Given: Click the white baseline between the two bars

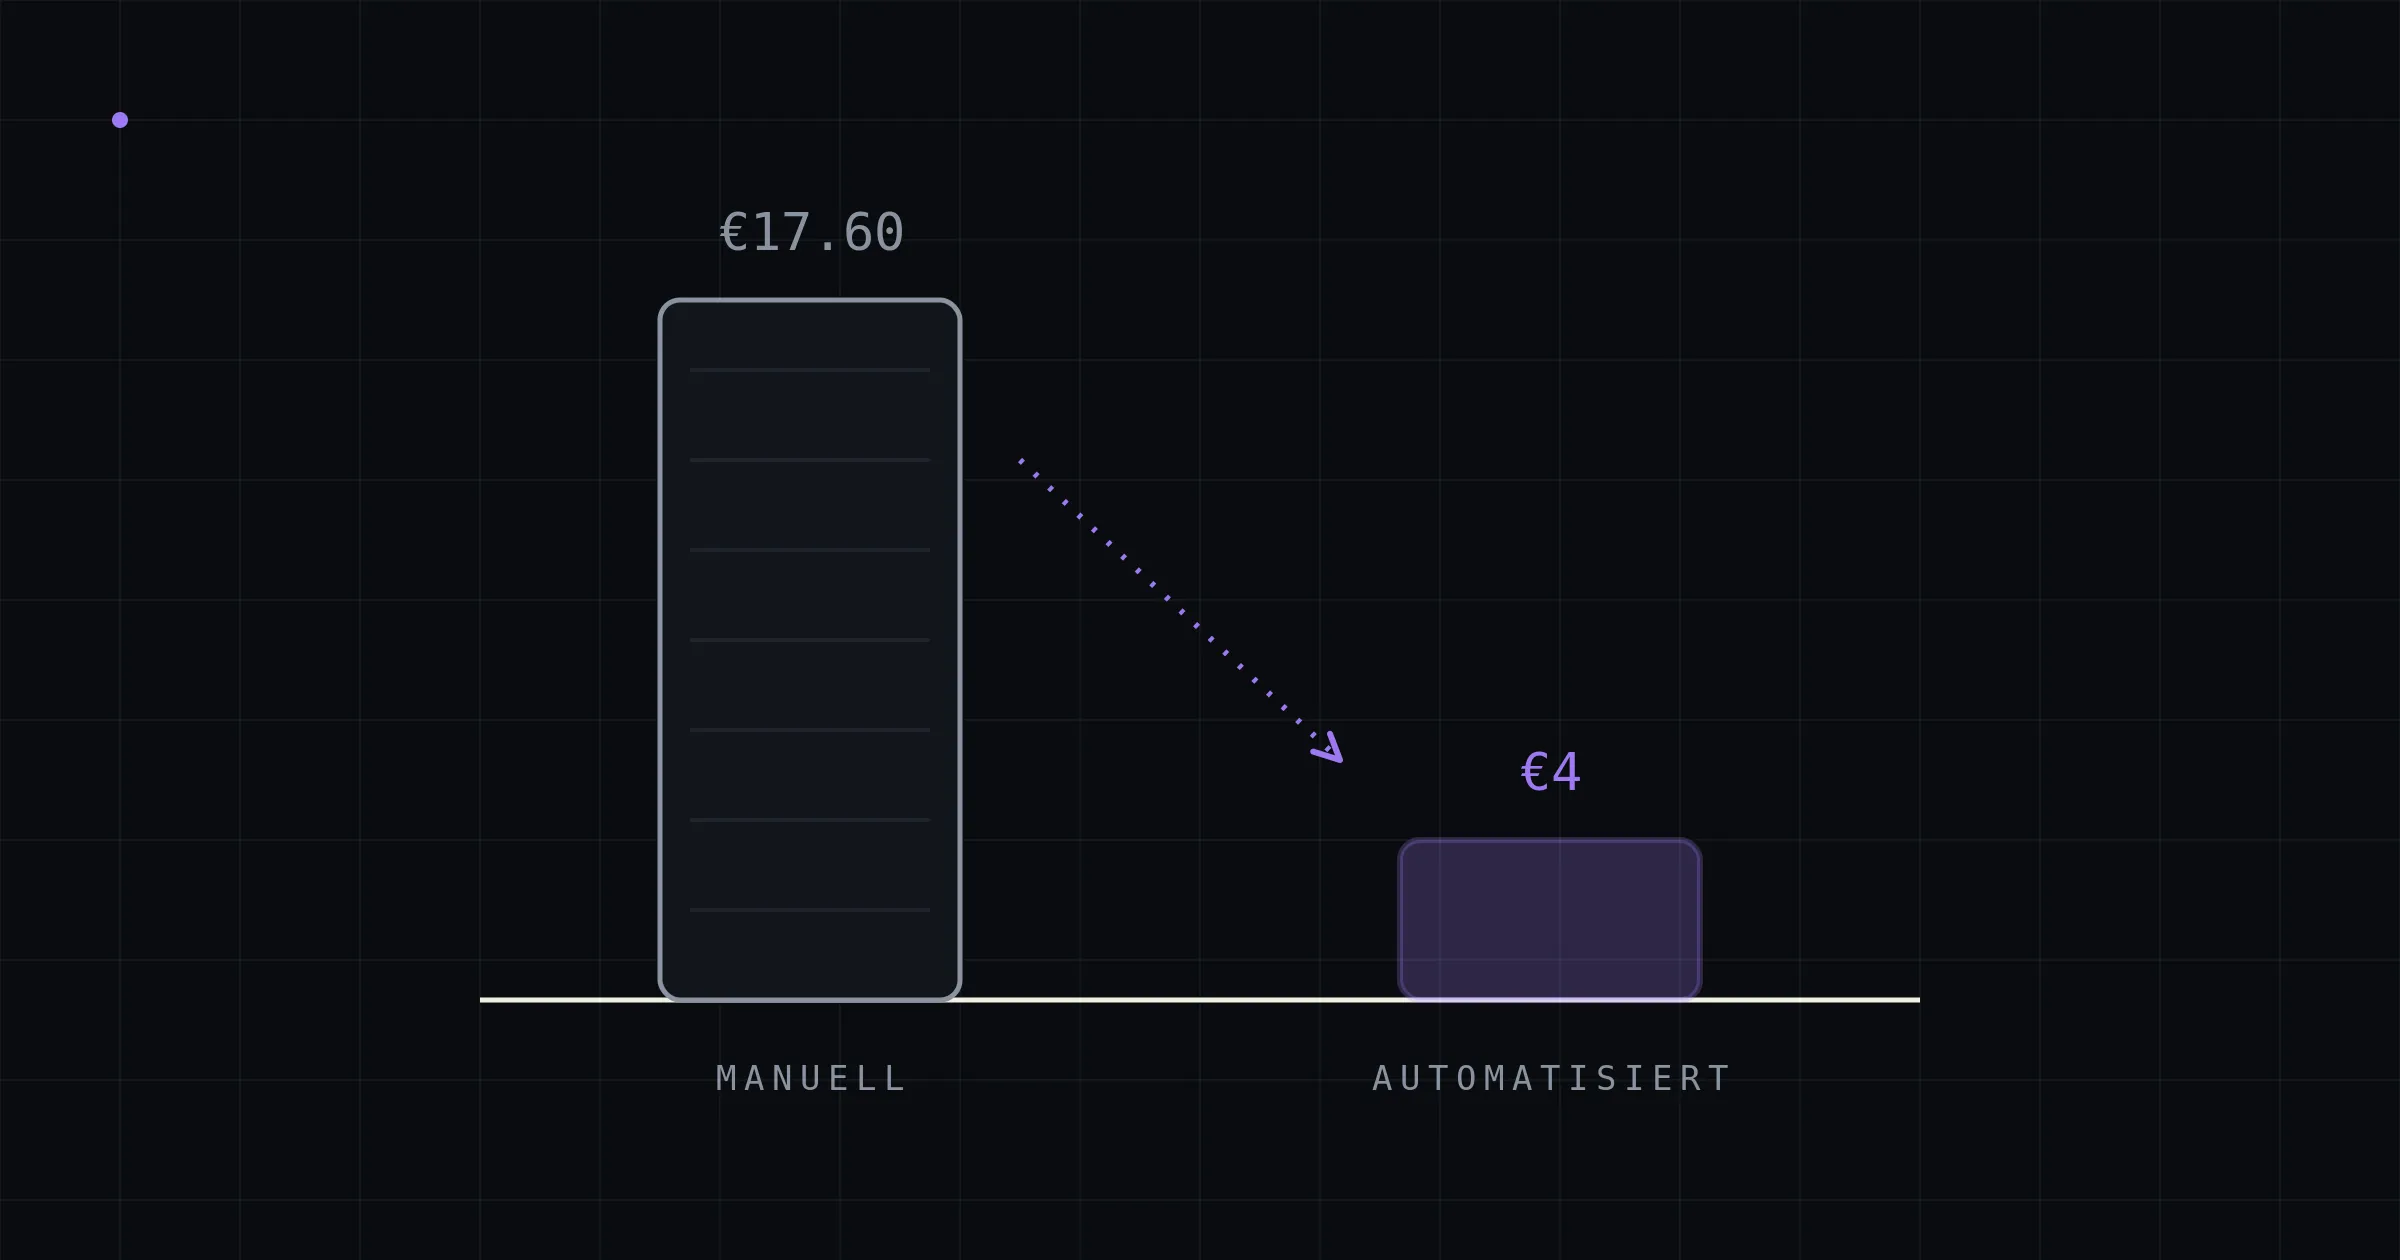Looking at the screenshot, I should pyautogui.click(x=1180, y=1000).
